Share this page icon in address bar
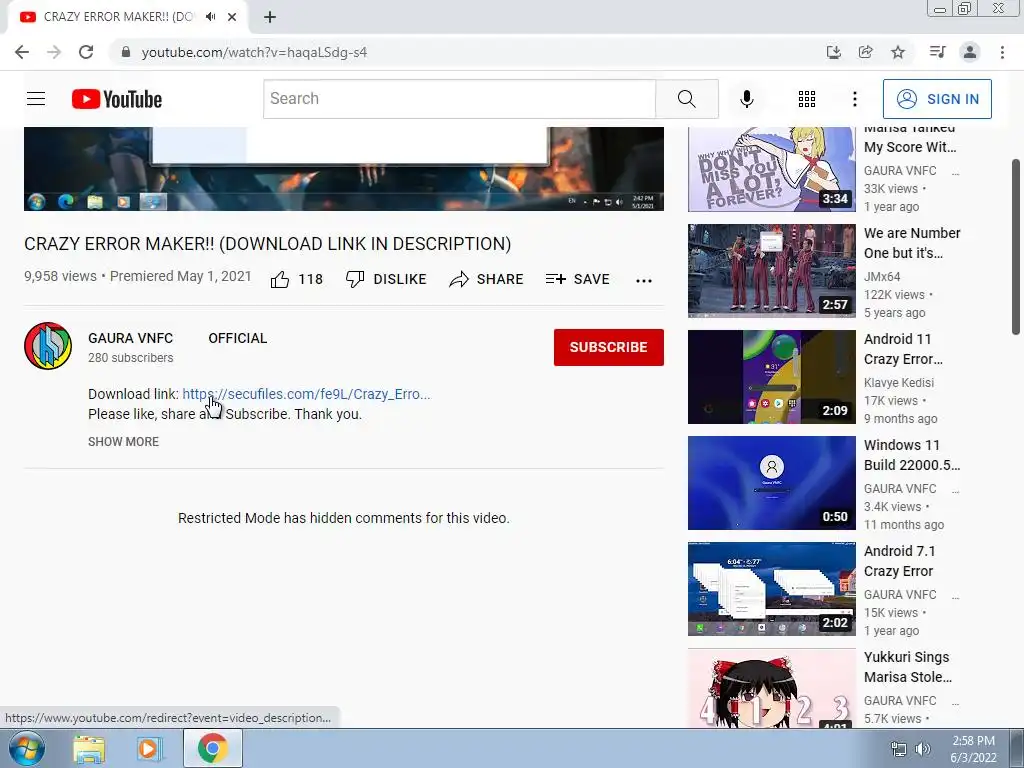The width and height of the screenshot is (1024, 768). pos(865,52)
